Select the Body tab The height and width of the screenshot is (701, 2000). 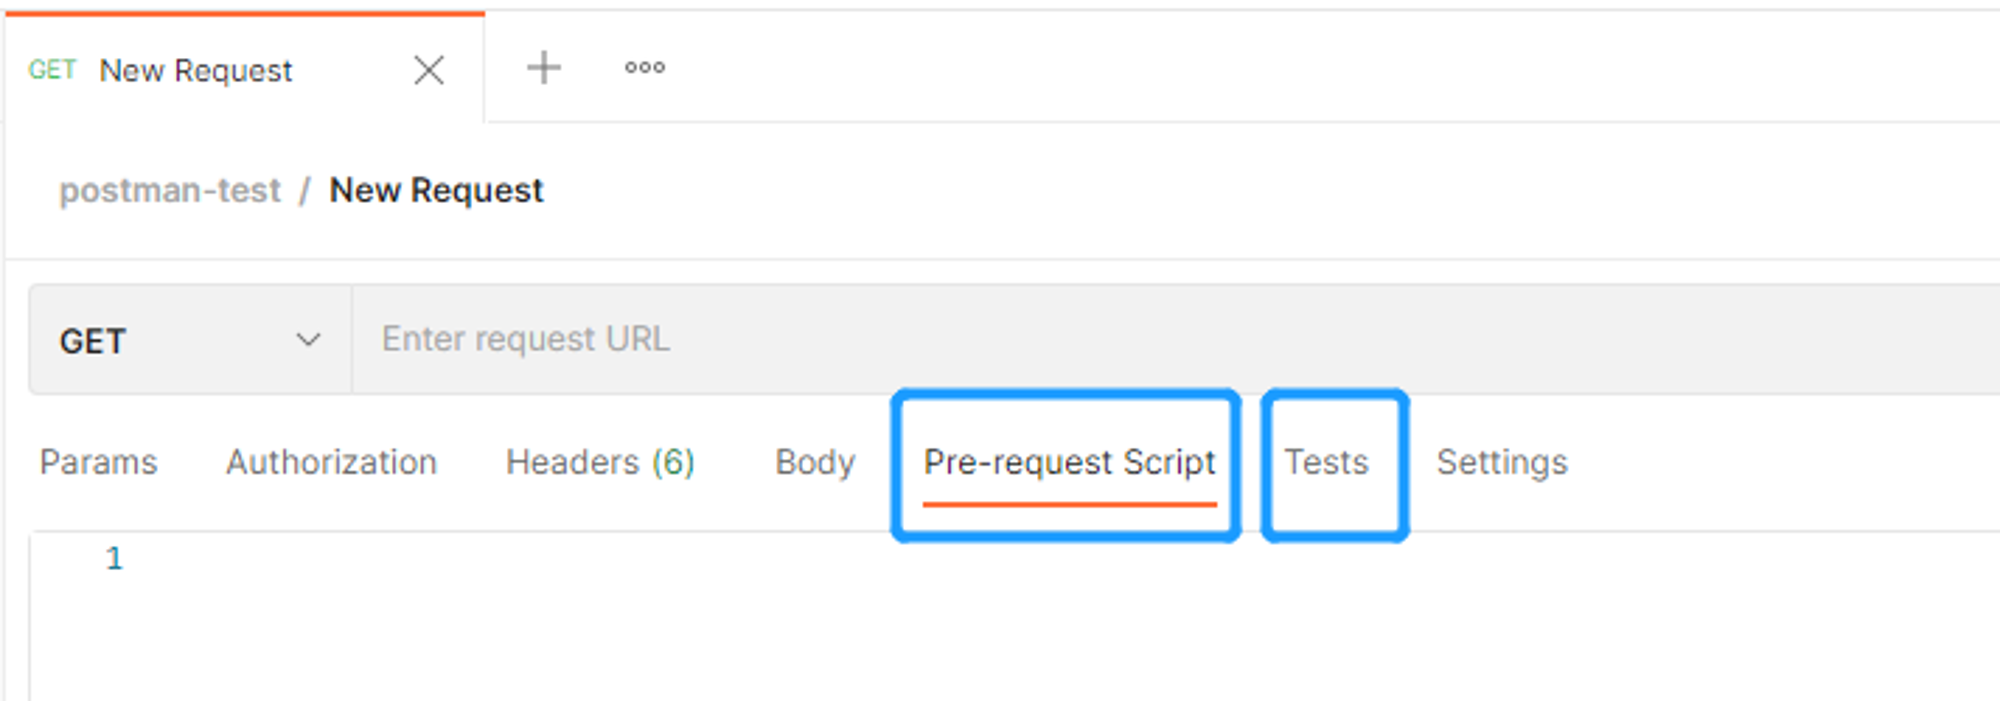point(815,463)
